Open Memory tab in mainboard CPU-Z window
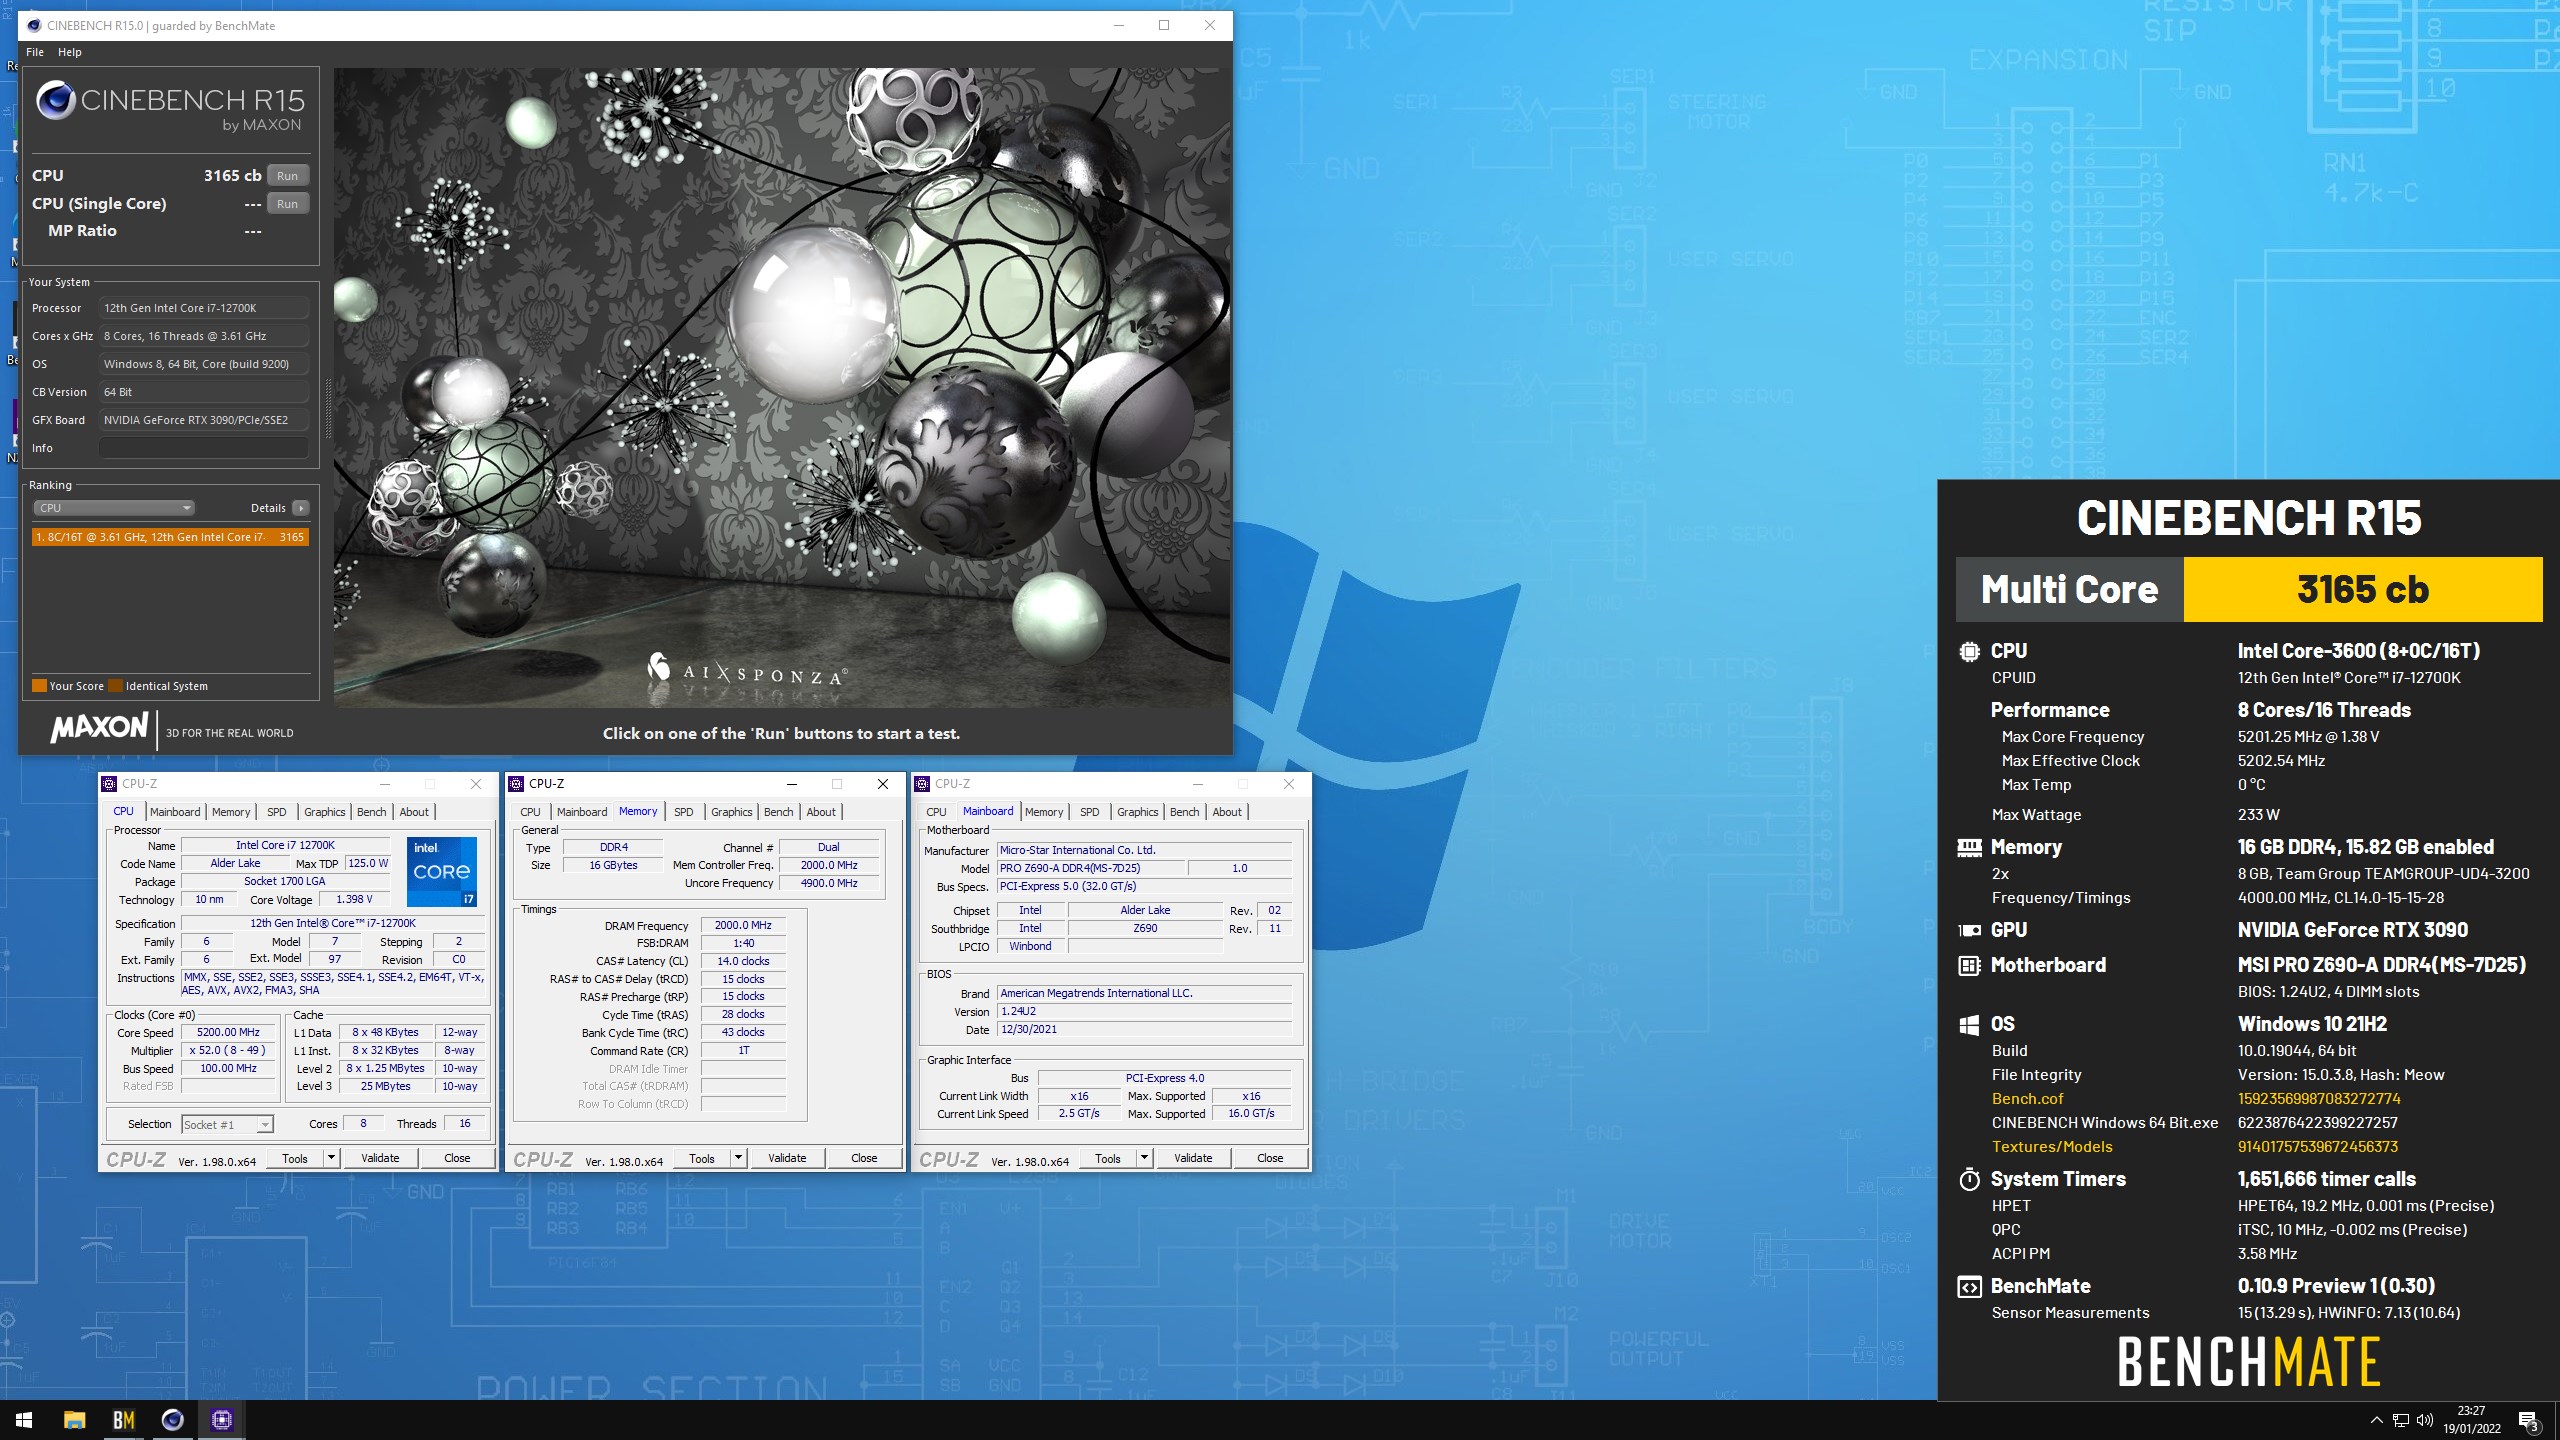 point(1044,812)
